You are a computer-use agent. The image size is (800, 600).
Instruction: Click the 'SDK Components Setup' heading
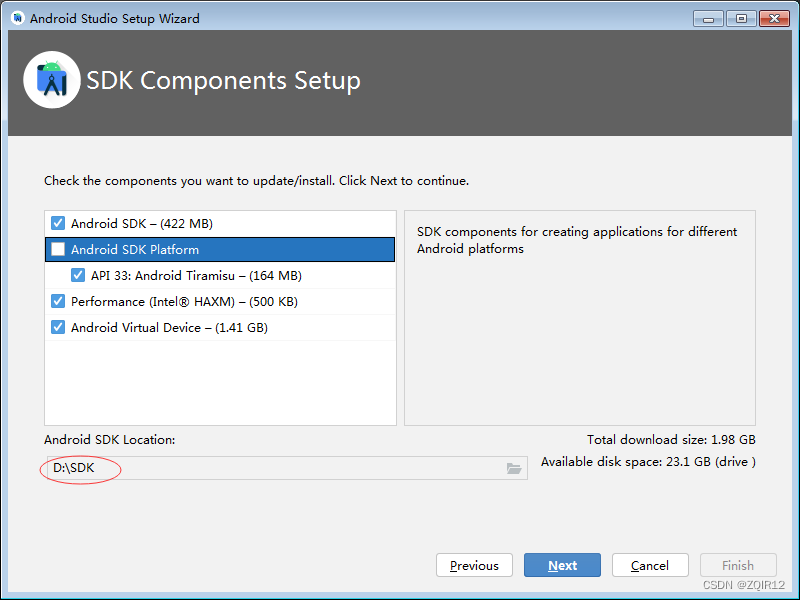click(223, 81)
